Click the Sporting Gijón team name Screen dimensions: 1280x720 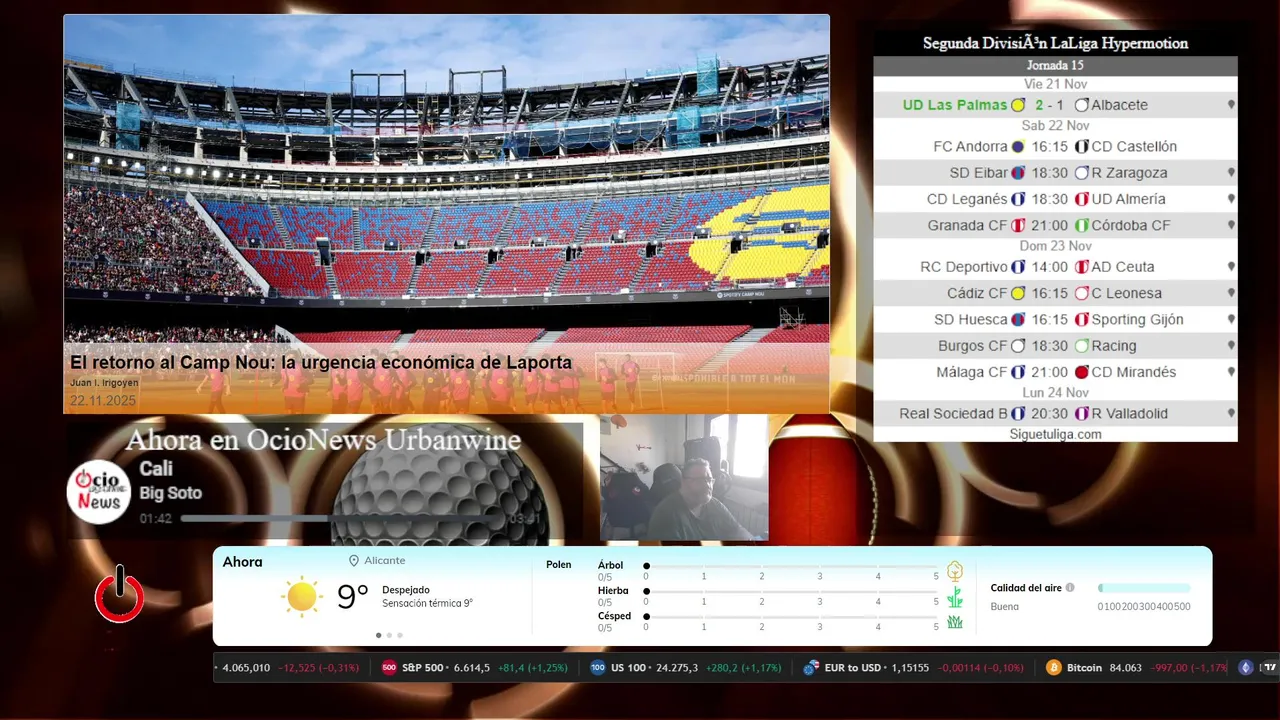pyautogui.click(x=1137, y=320)
